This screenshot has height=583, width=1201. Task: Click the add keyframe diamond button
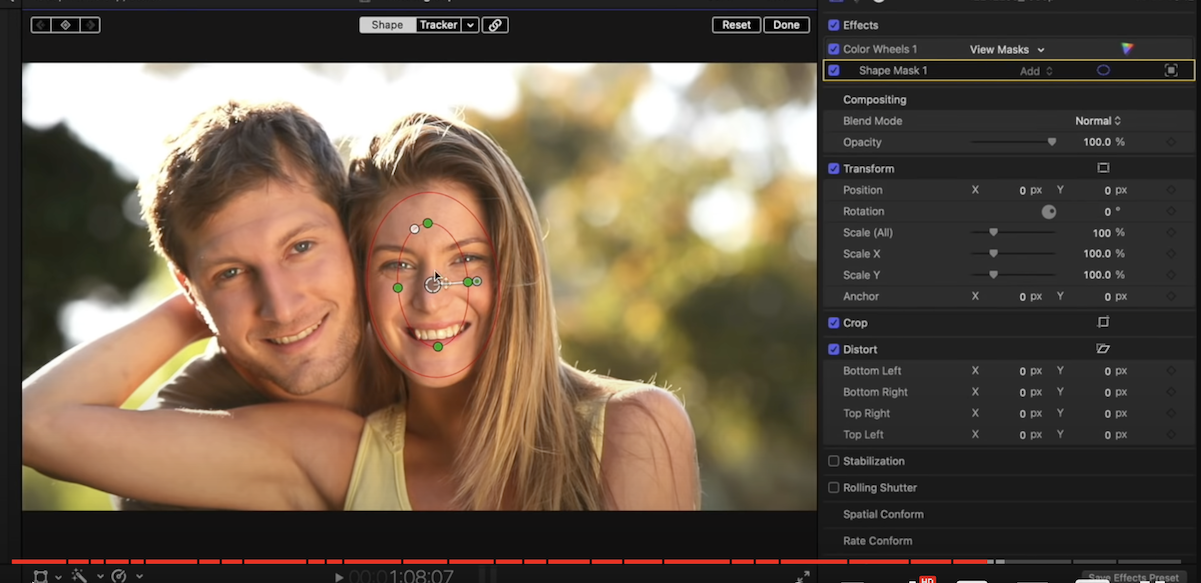(65, 25)
